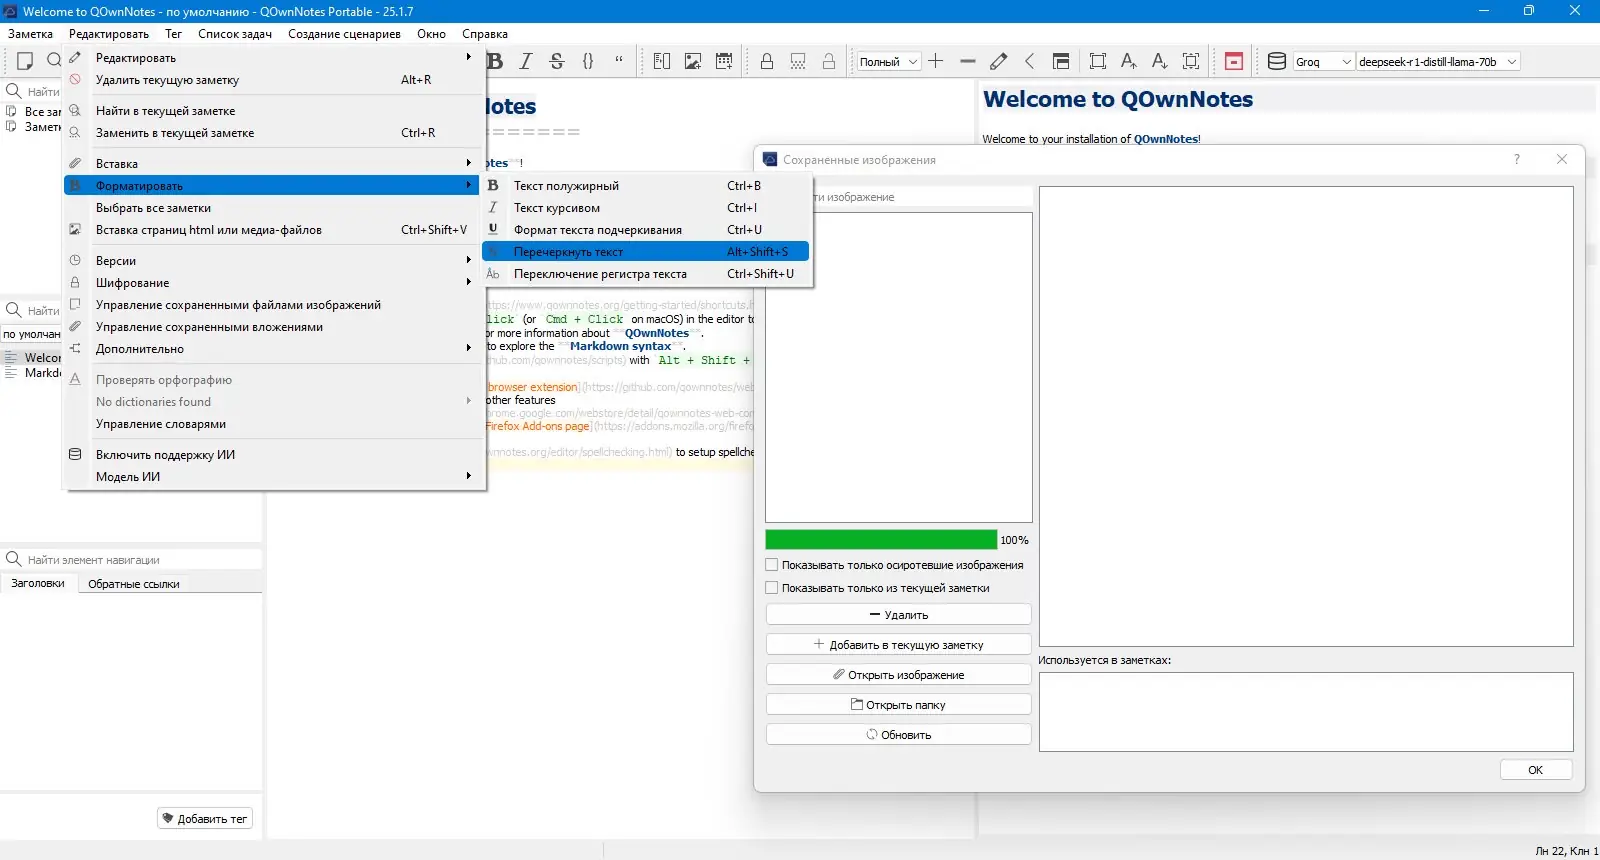Viewport: 1600px width, 860px height.
Task: Open the Полный workspace dropdown
Action: click(x=888, y=62)
